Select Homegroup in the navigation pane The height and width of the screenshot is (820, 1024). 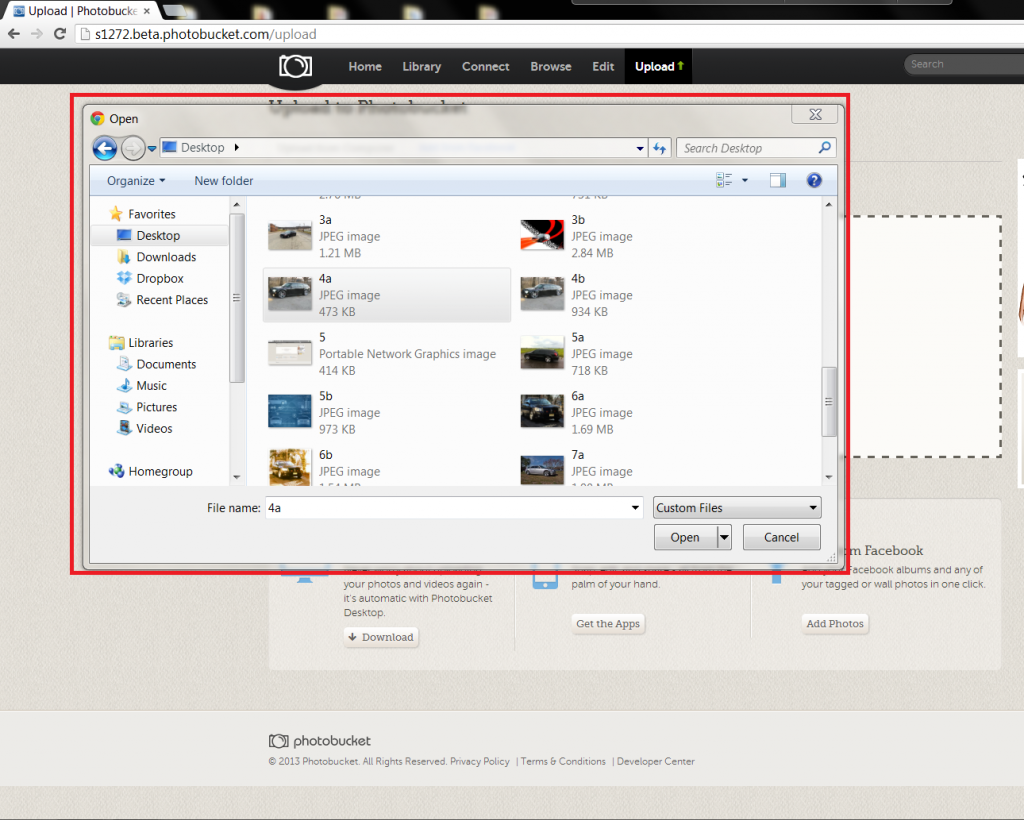click(160, 471)
